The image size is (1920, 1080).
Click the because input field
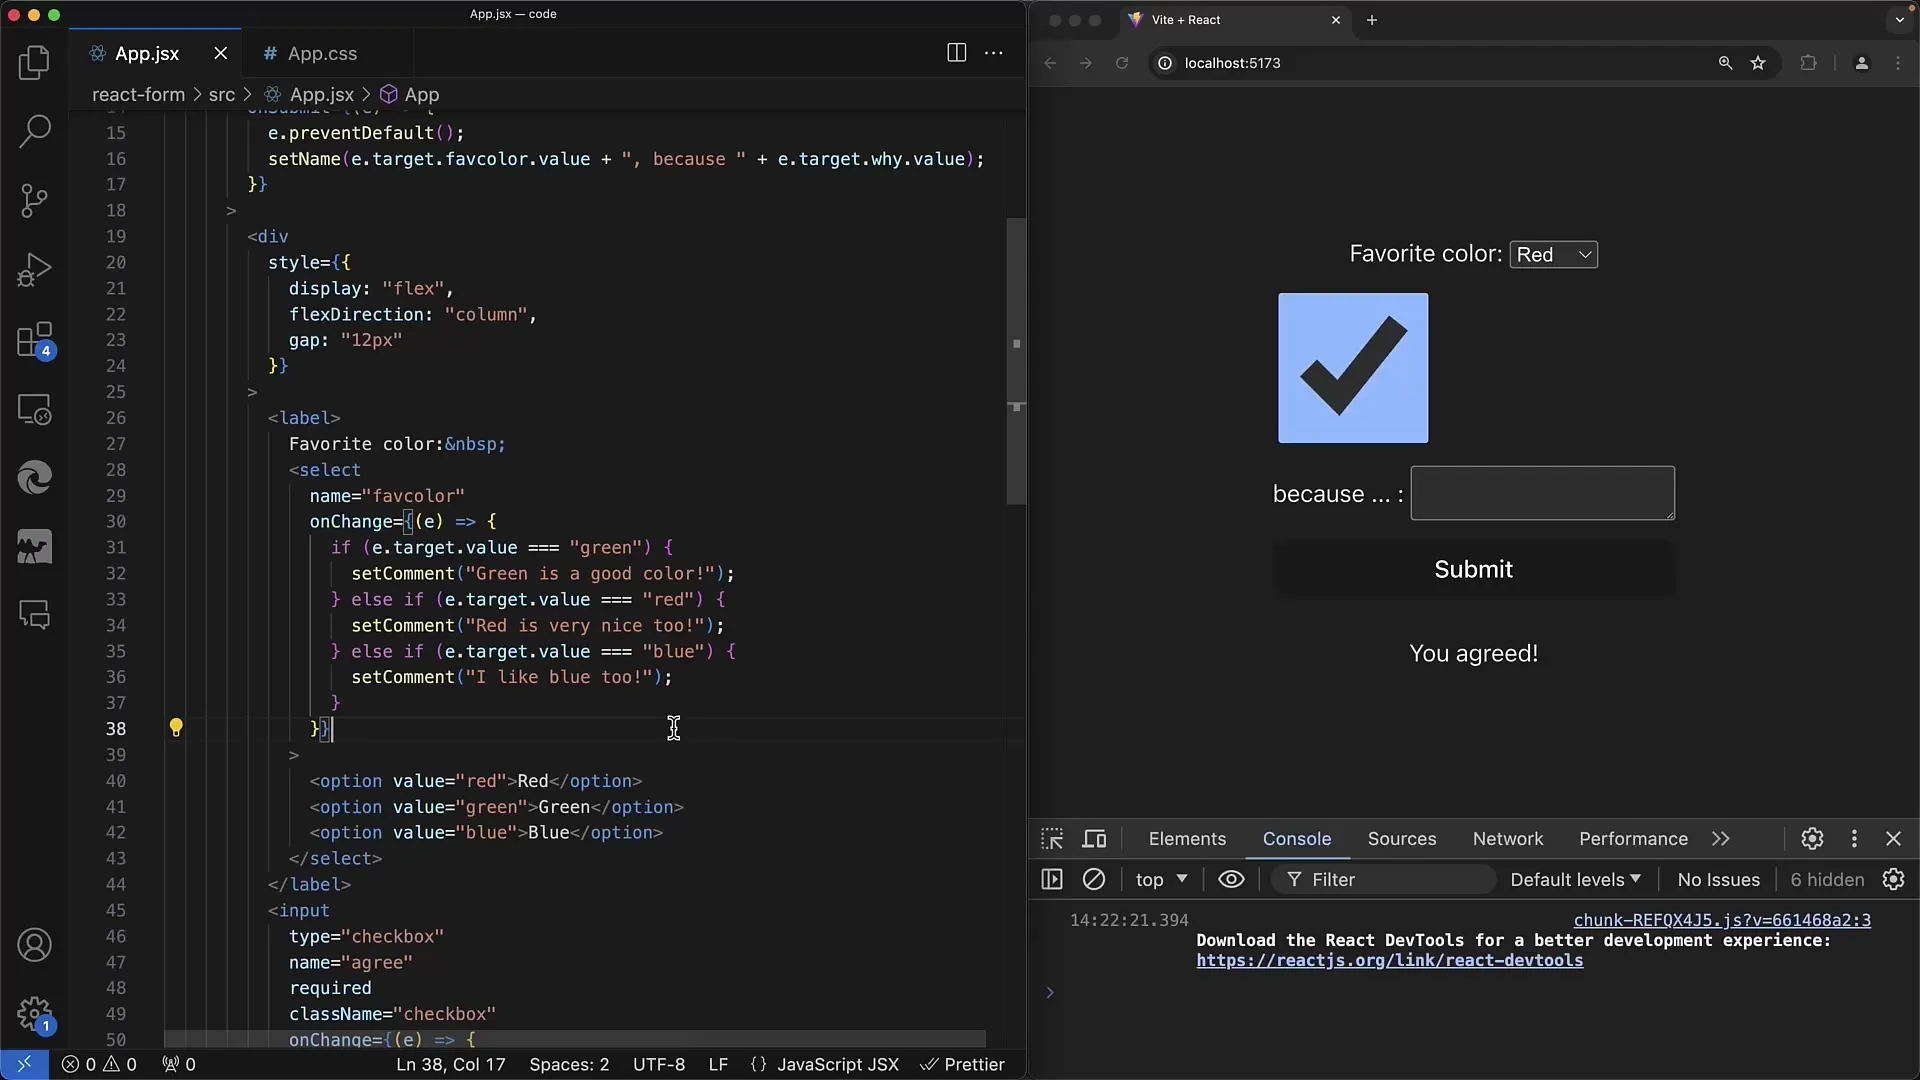coord(1543,493)
